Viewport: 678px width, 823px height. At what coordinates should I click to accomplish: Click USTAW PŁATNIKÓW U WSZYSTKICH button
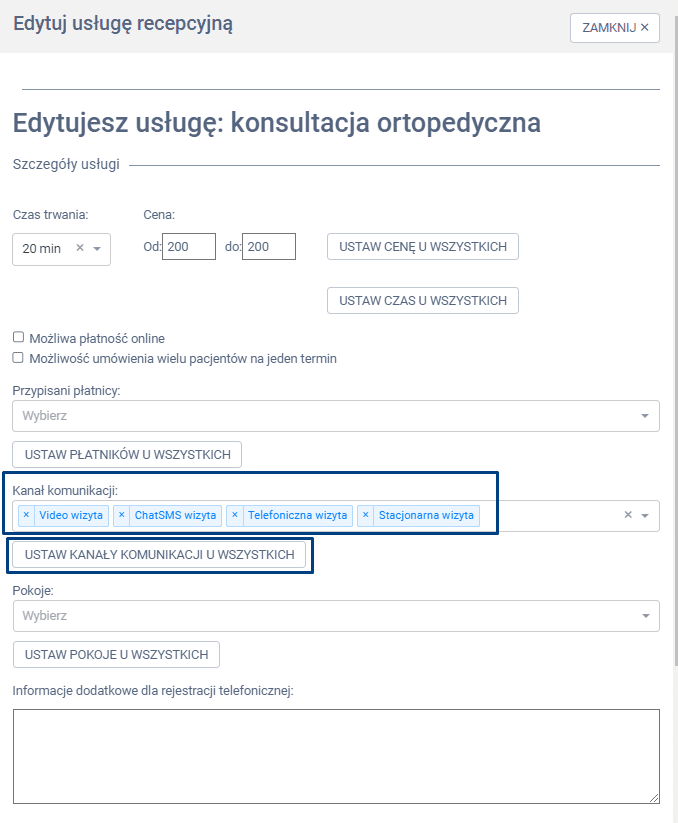pyautogui.click(x=127, y=455)
